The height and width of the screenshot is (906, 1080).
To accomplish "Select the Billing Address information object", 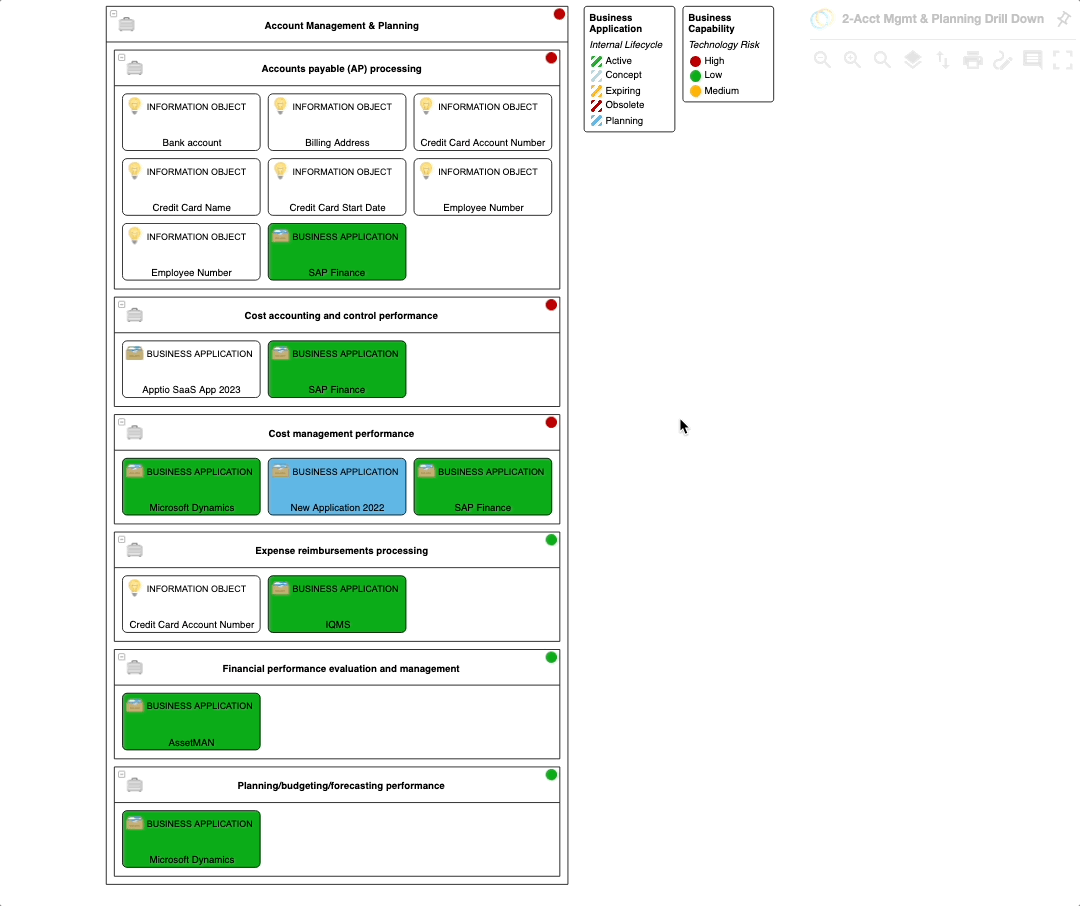I will pyautogui.click(x=337, y=122).
